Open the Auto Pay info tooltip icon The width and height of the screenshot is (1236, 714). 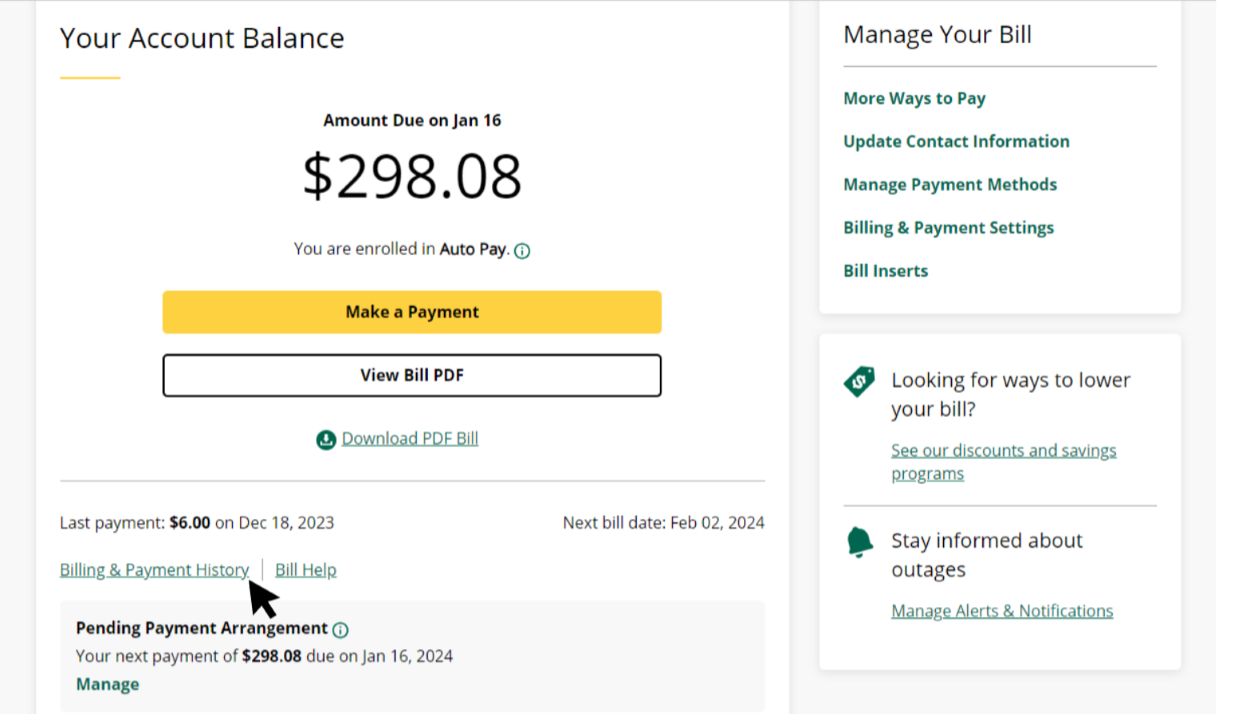click(522, 250)
